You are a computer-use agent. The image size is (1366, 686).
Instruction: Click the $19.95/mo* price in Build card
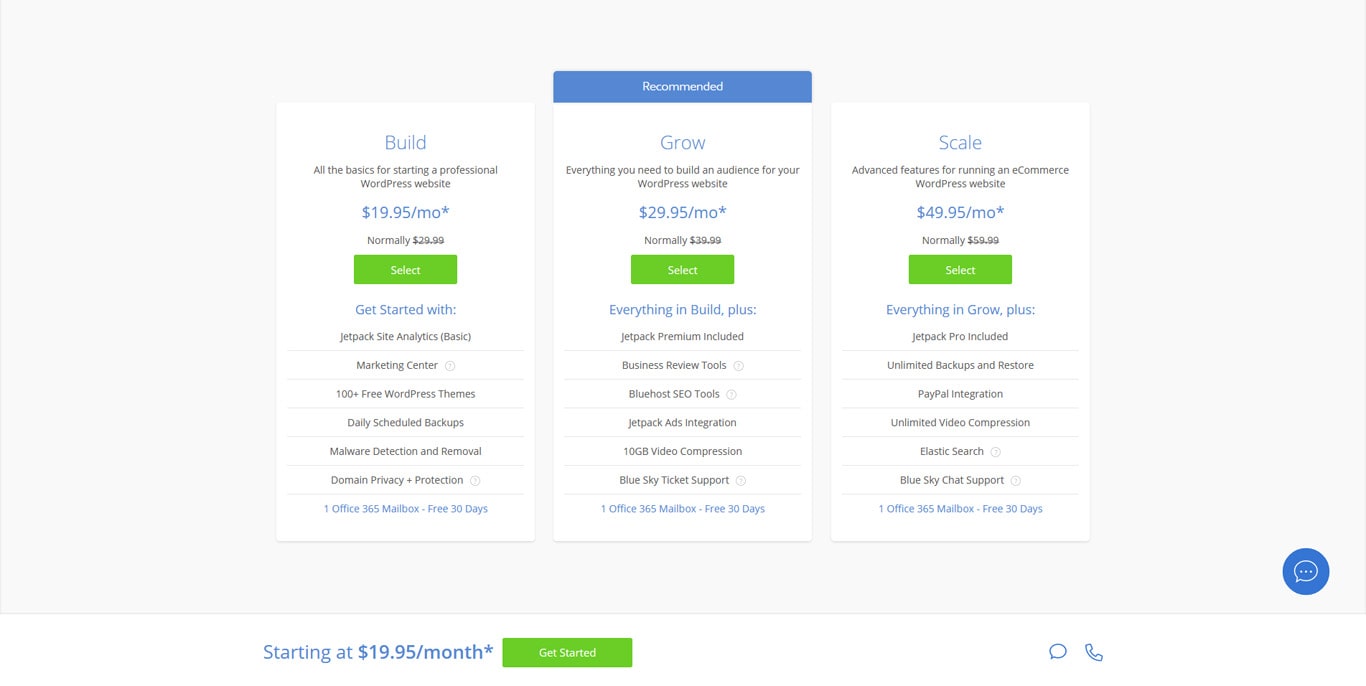(405, 212)
